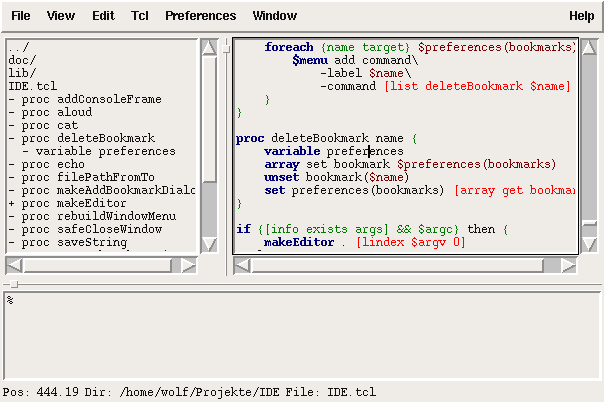Open the Tcl menu
Viewport: 604px width, 402px height.
(x=140, y=16)
